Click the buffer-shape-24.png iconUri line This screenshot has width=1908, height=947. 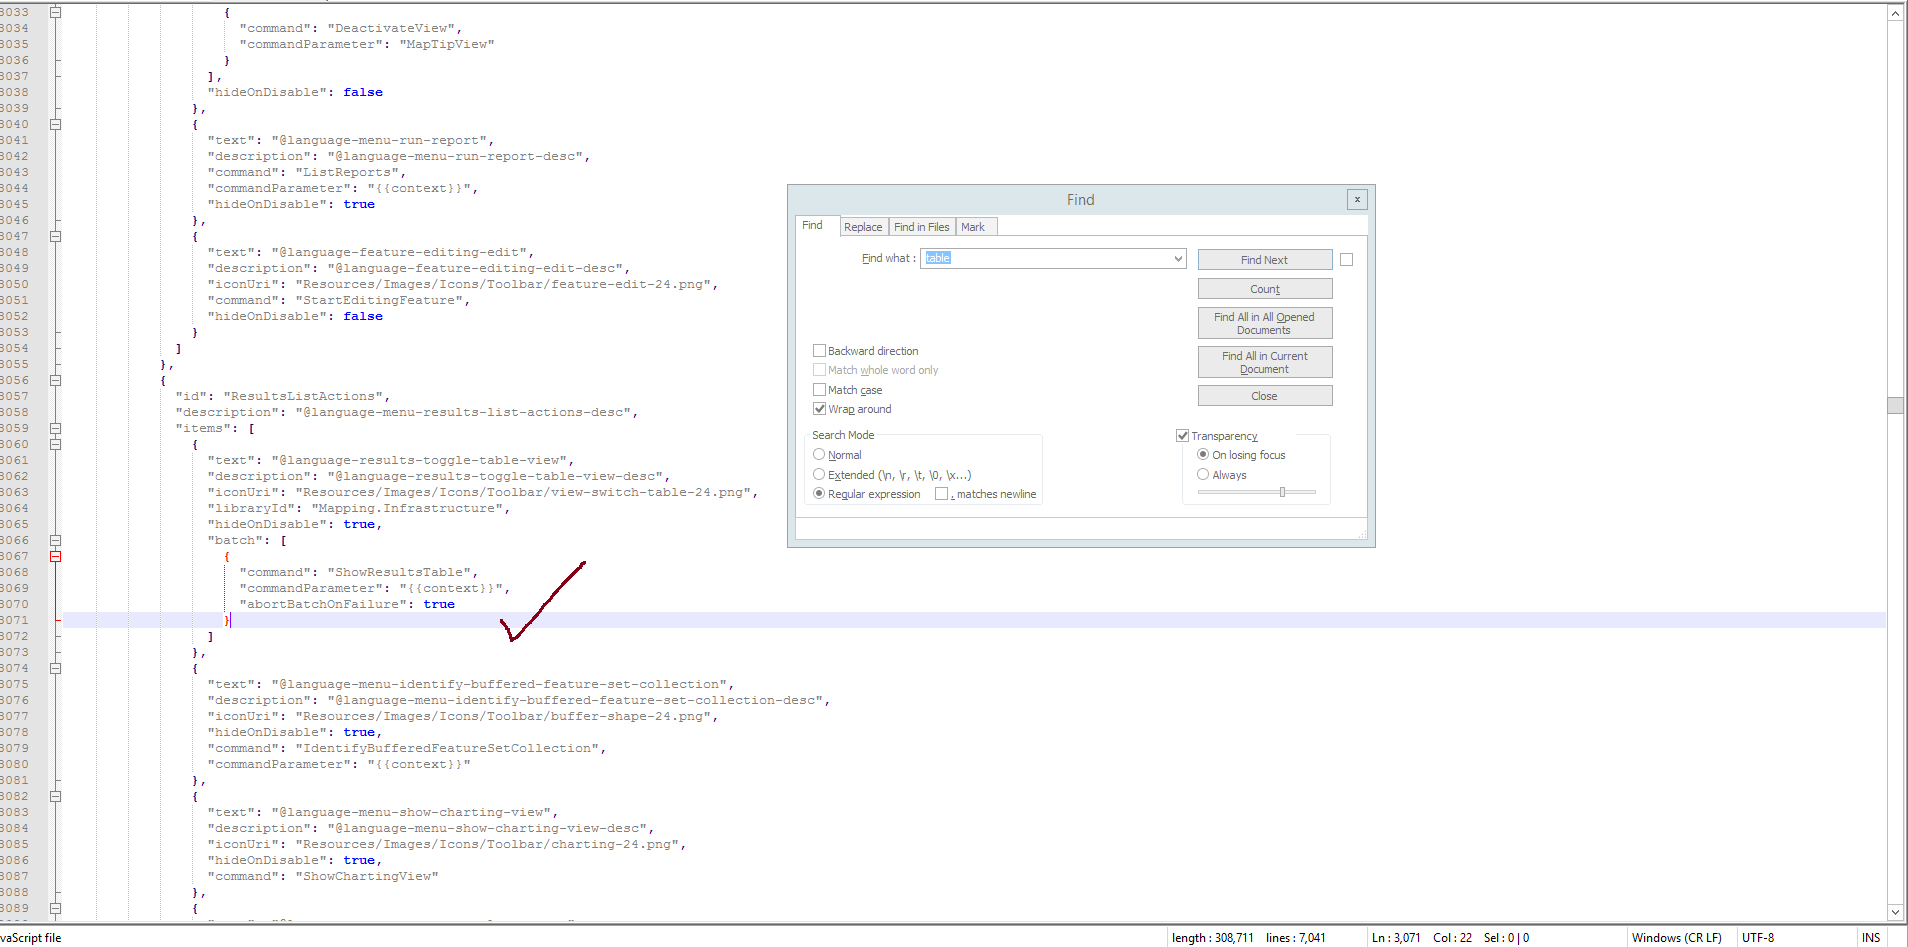463,716
